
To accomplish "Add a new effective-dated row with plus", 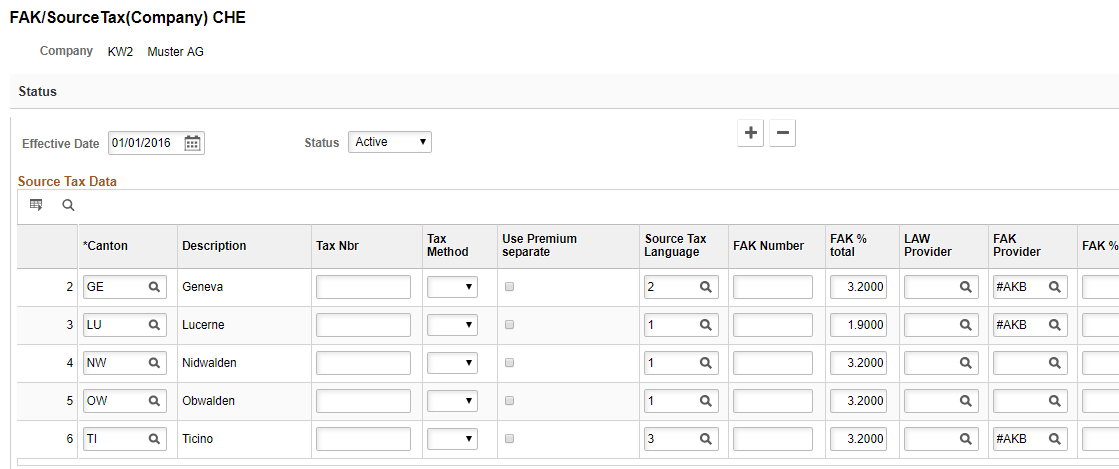I will 750,133.
